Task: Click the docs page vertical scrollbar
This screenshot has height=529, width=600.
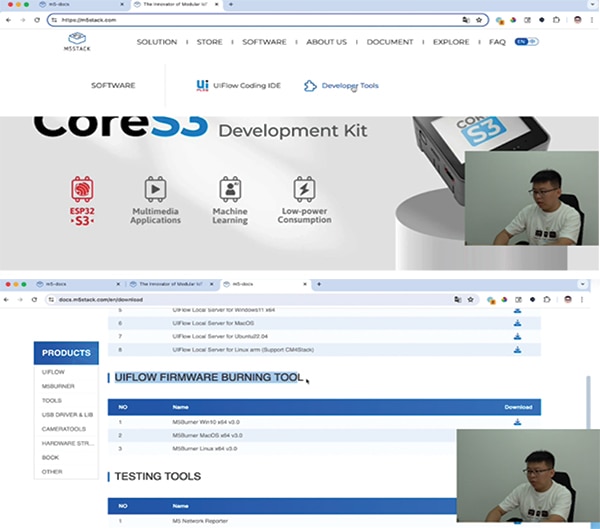Action: [588, 402]
